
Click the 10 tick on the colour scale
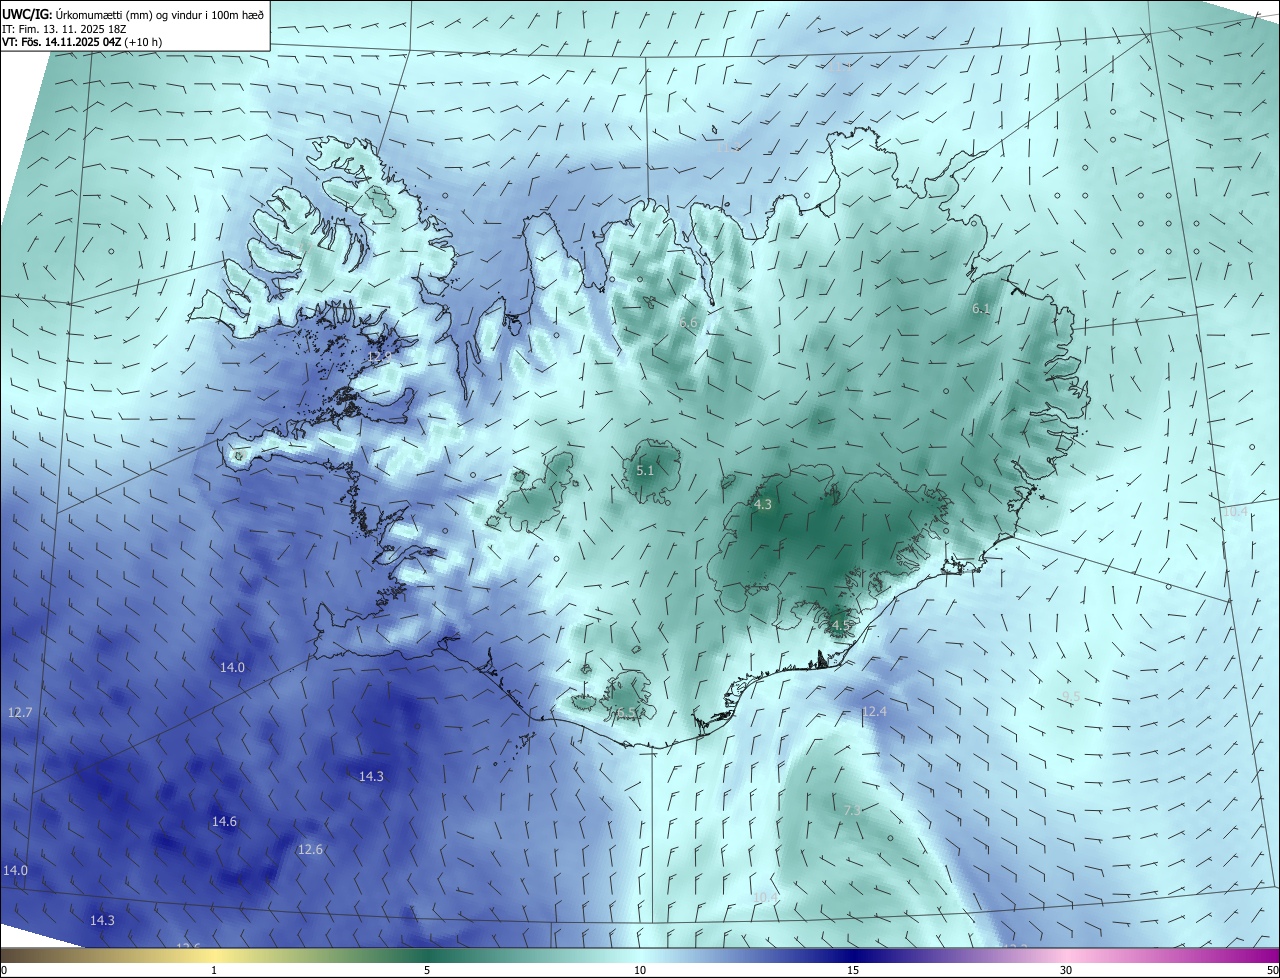640,971
